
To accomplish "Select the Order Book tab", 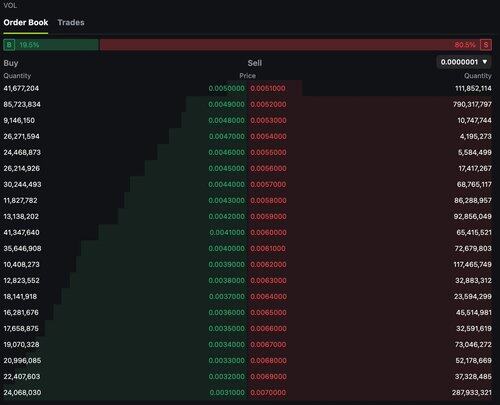I will pyautogui.click(x=26, y=22).
